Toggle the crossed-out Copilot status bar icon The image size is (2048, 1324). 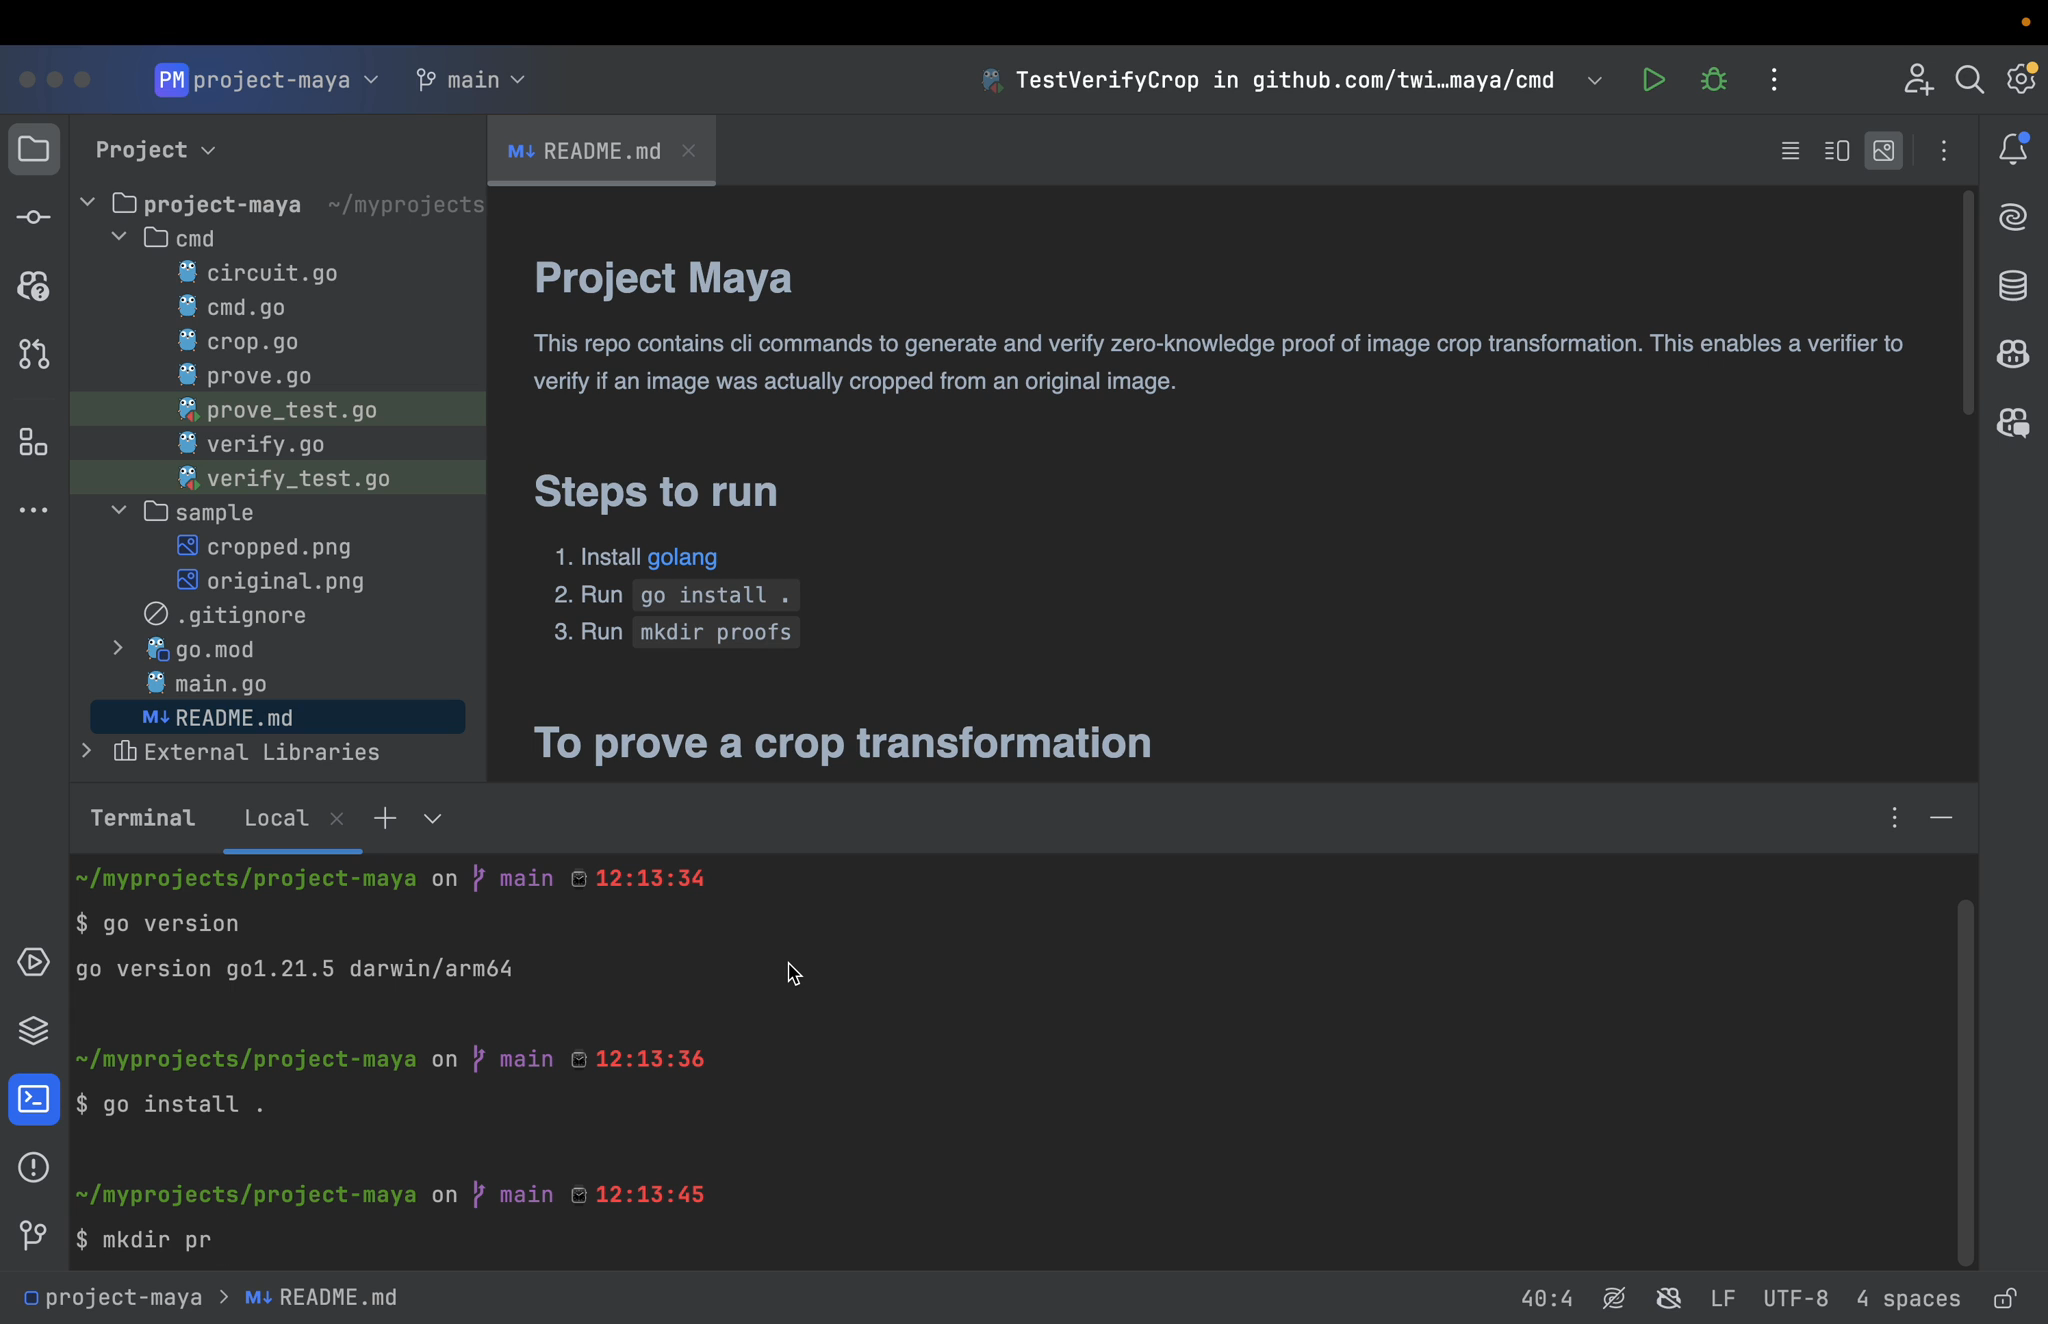[1669, 1298]
